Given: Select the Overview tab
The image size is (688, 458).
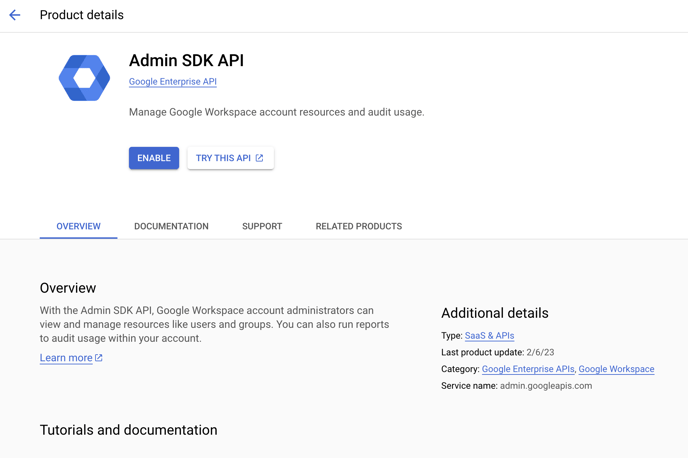Looking at the screenshot, I should point(79,226).
